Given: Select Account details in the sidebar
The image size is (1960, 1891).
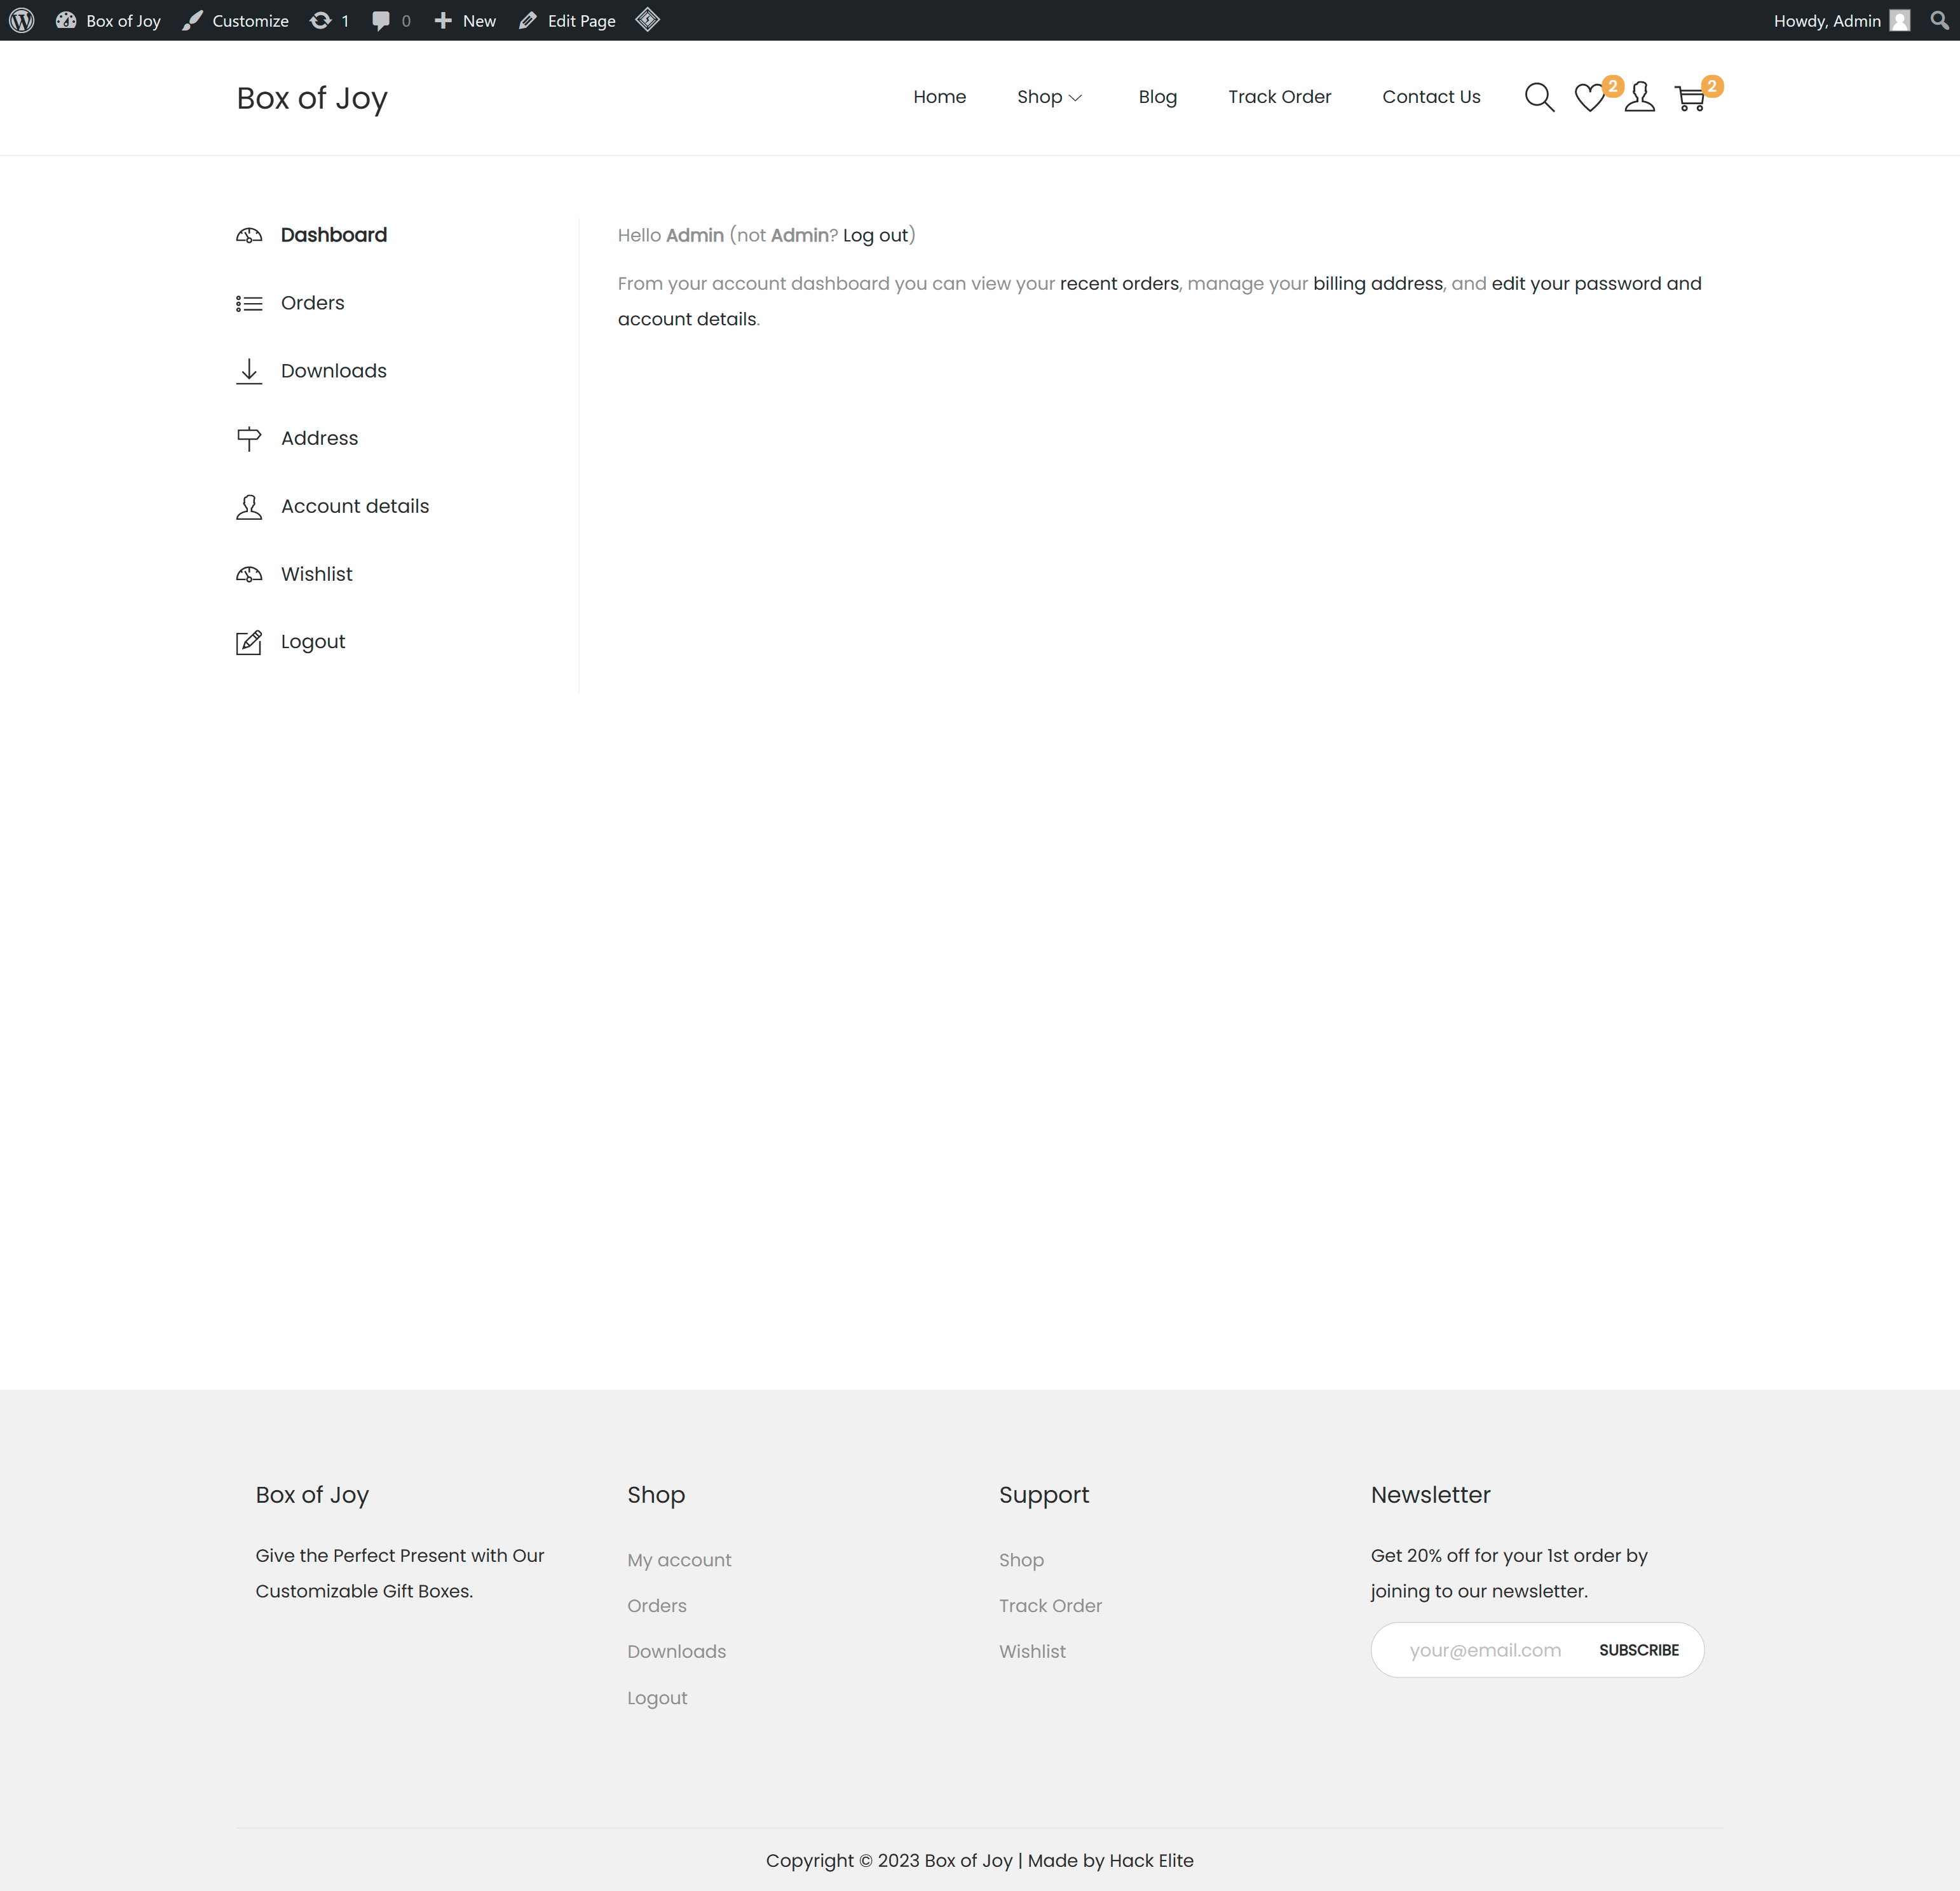Looking at the screenshot, I should tap(354, 506).
